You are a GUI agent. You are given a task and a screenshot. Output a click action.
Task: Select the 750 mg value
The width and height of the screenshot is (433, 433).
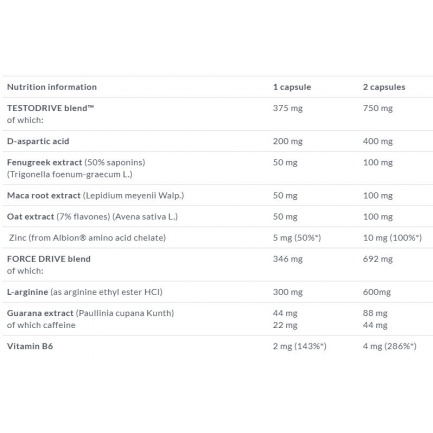point(378,108)
